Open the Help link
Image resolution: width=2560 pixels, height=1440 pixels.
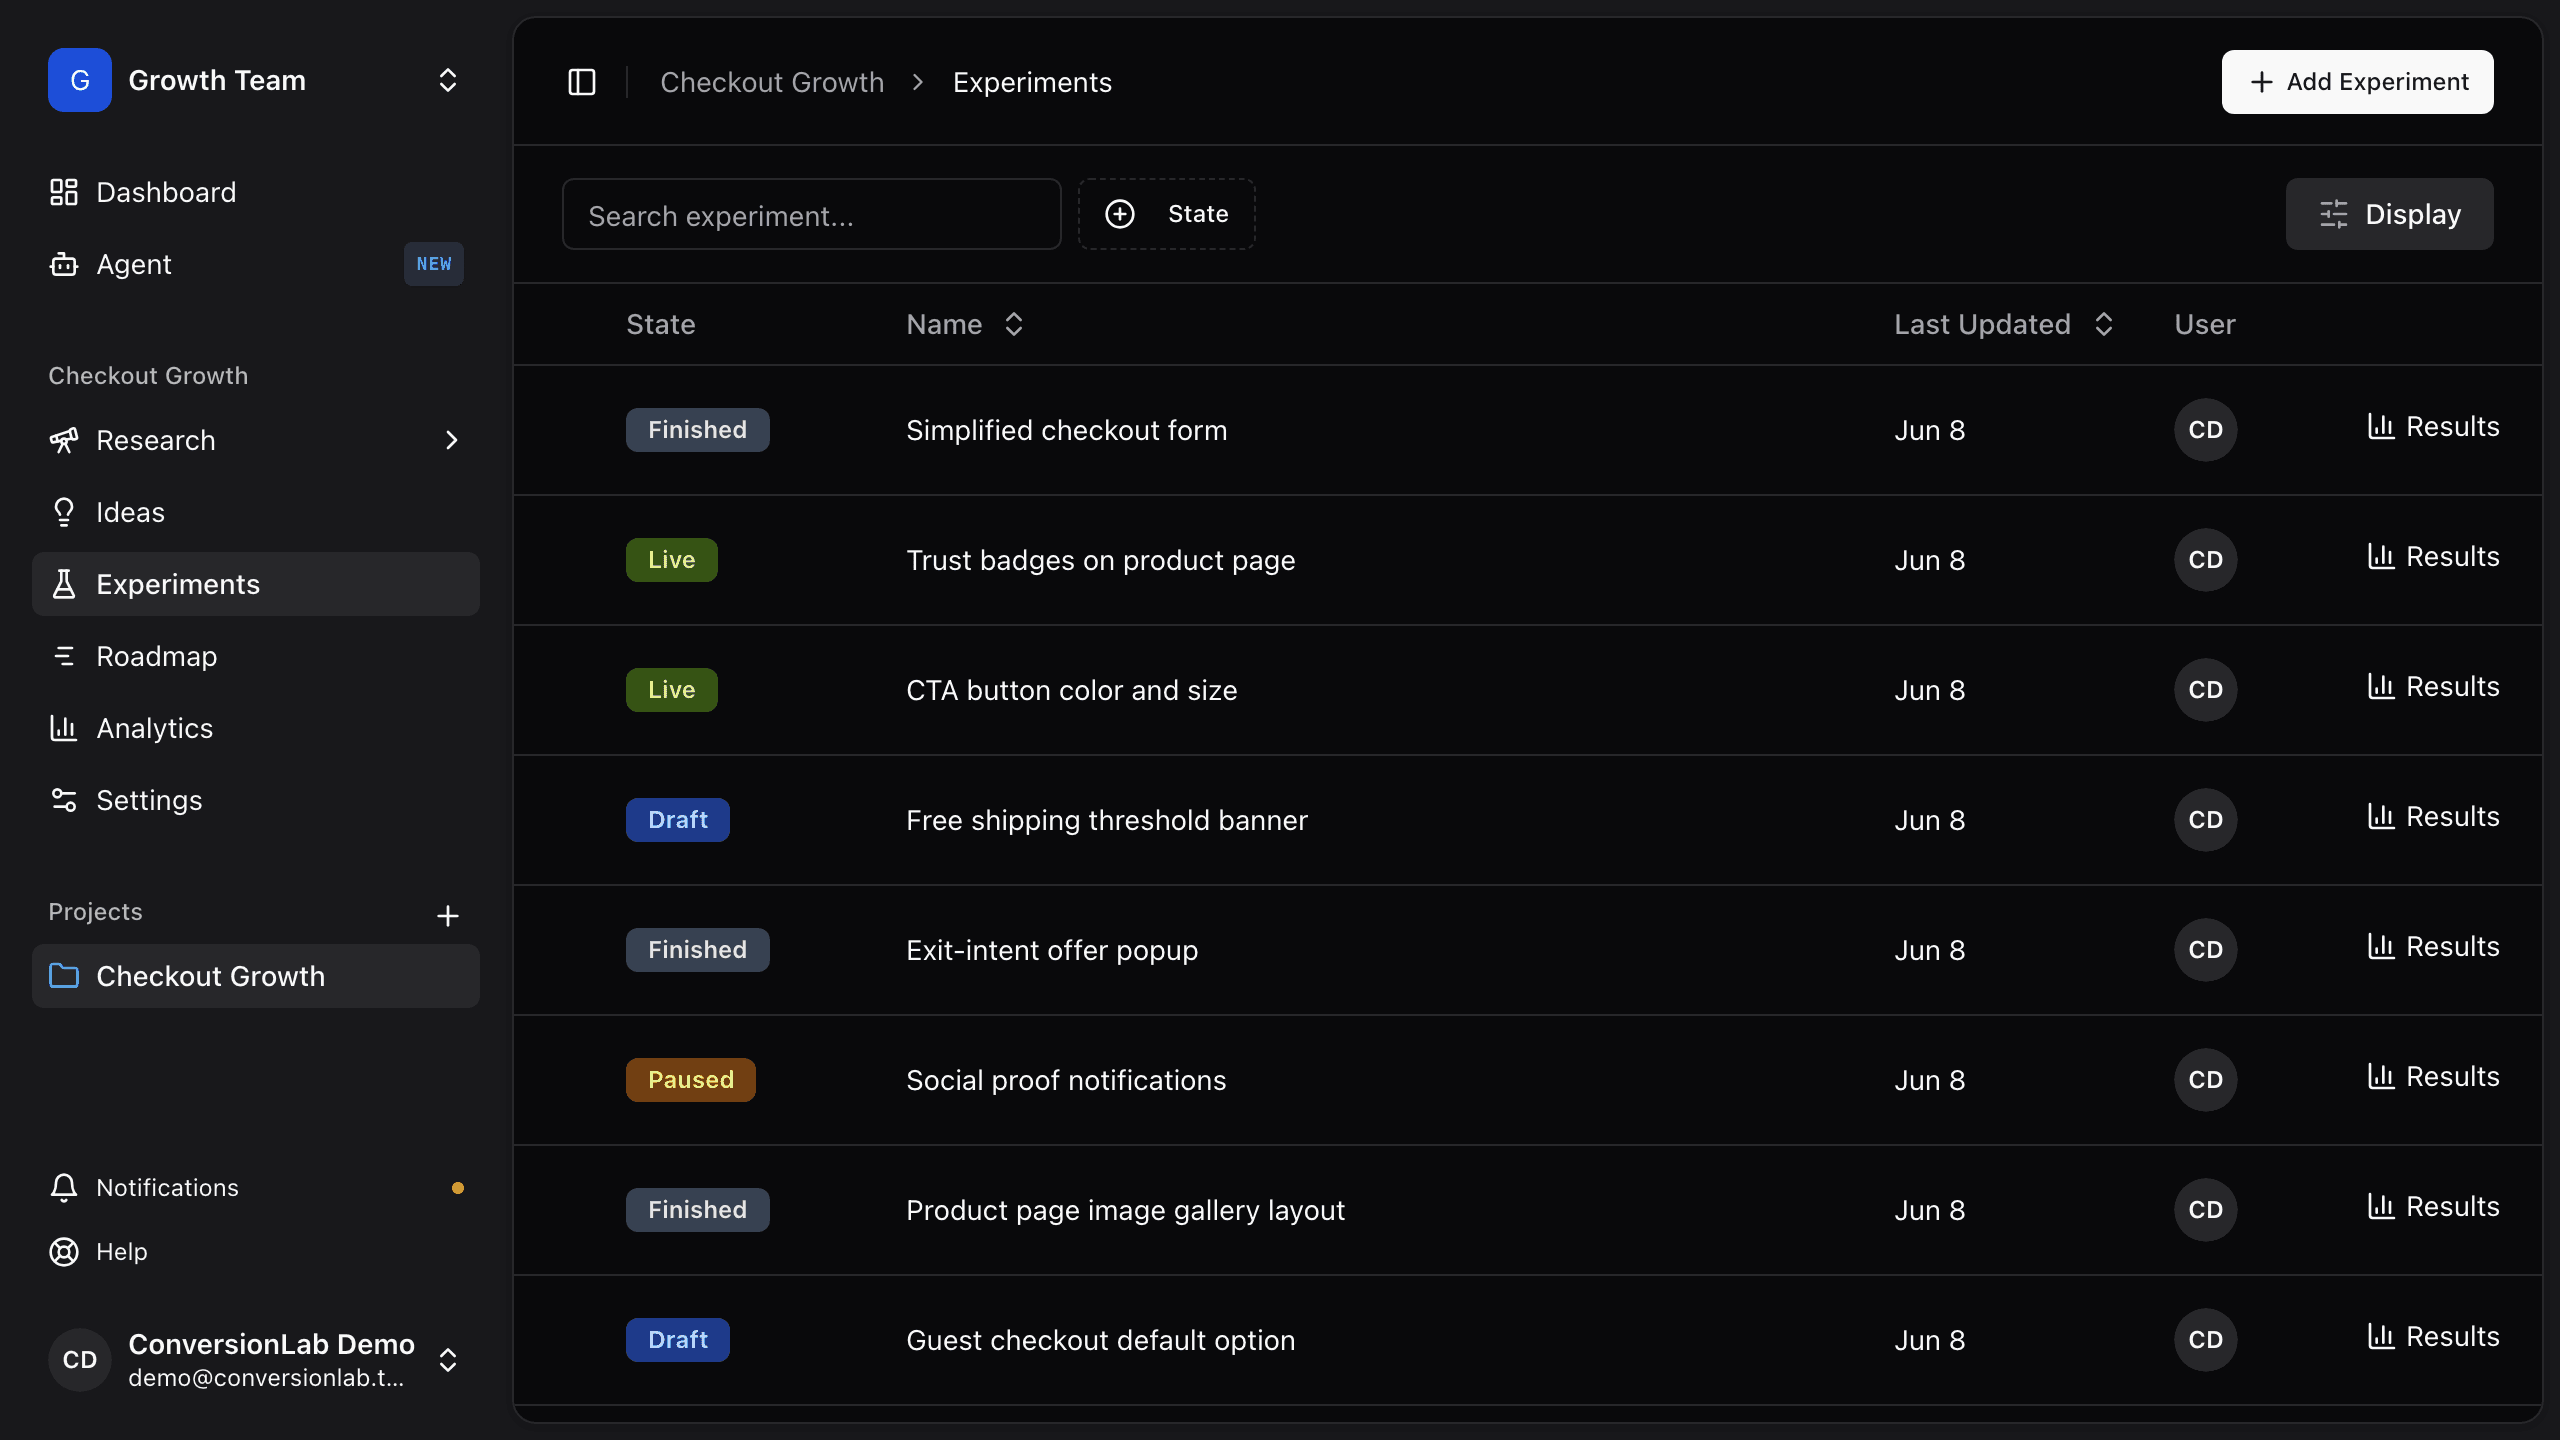coord(256,1252)
